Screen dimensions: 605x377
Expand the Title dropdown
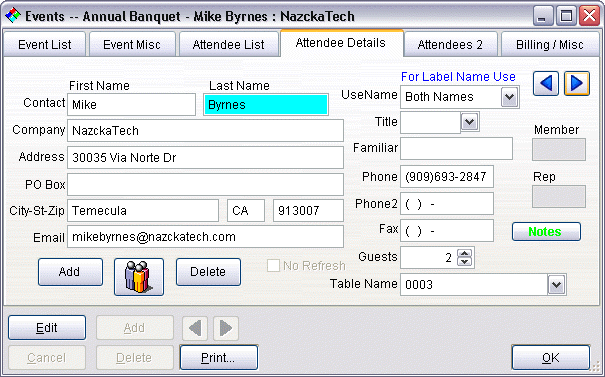coord(470,122)
